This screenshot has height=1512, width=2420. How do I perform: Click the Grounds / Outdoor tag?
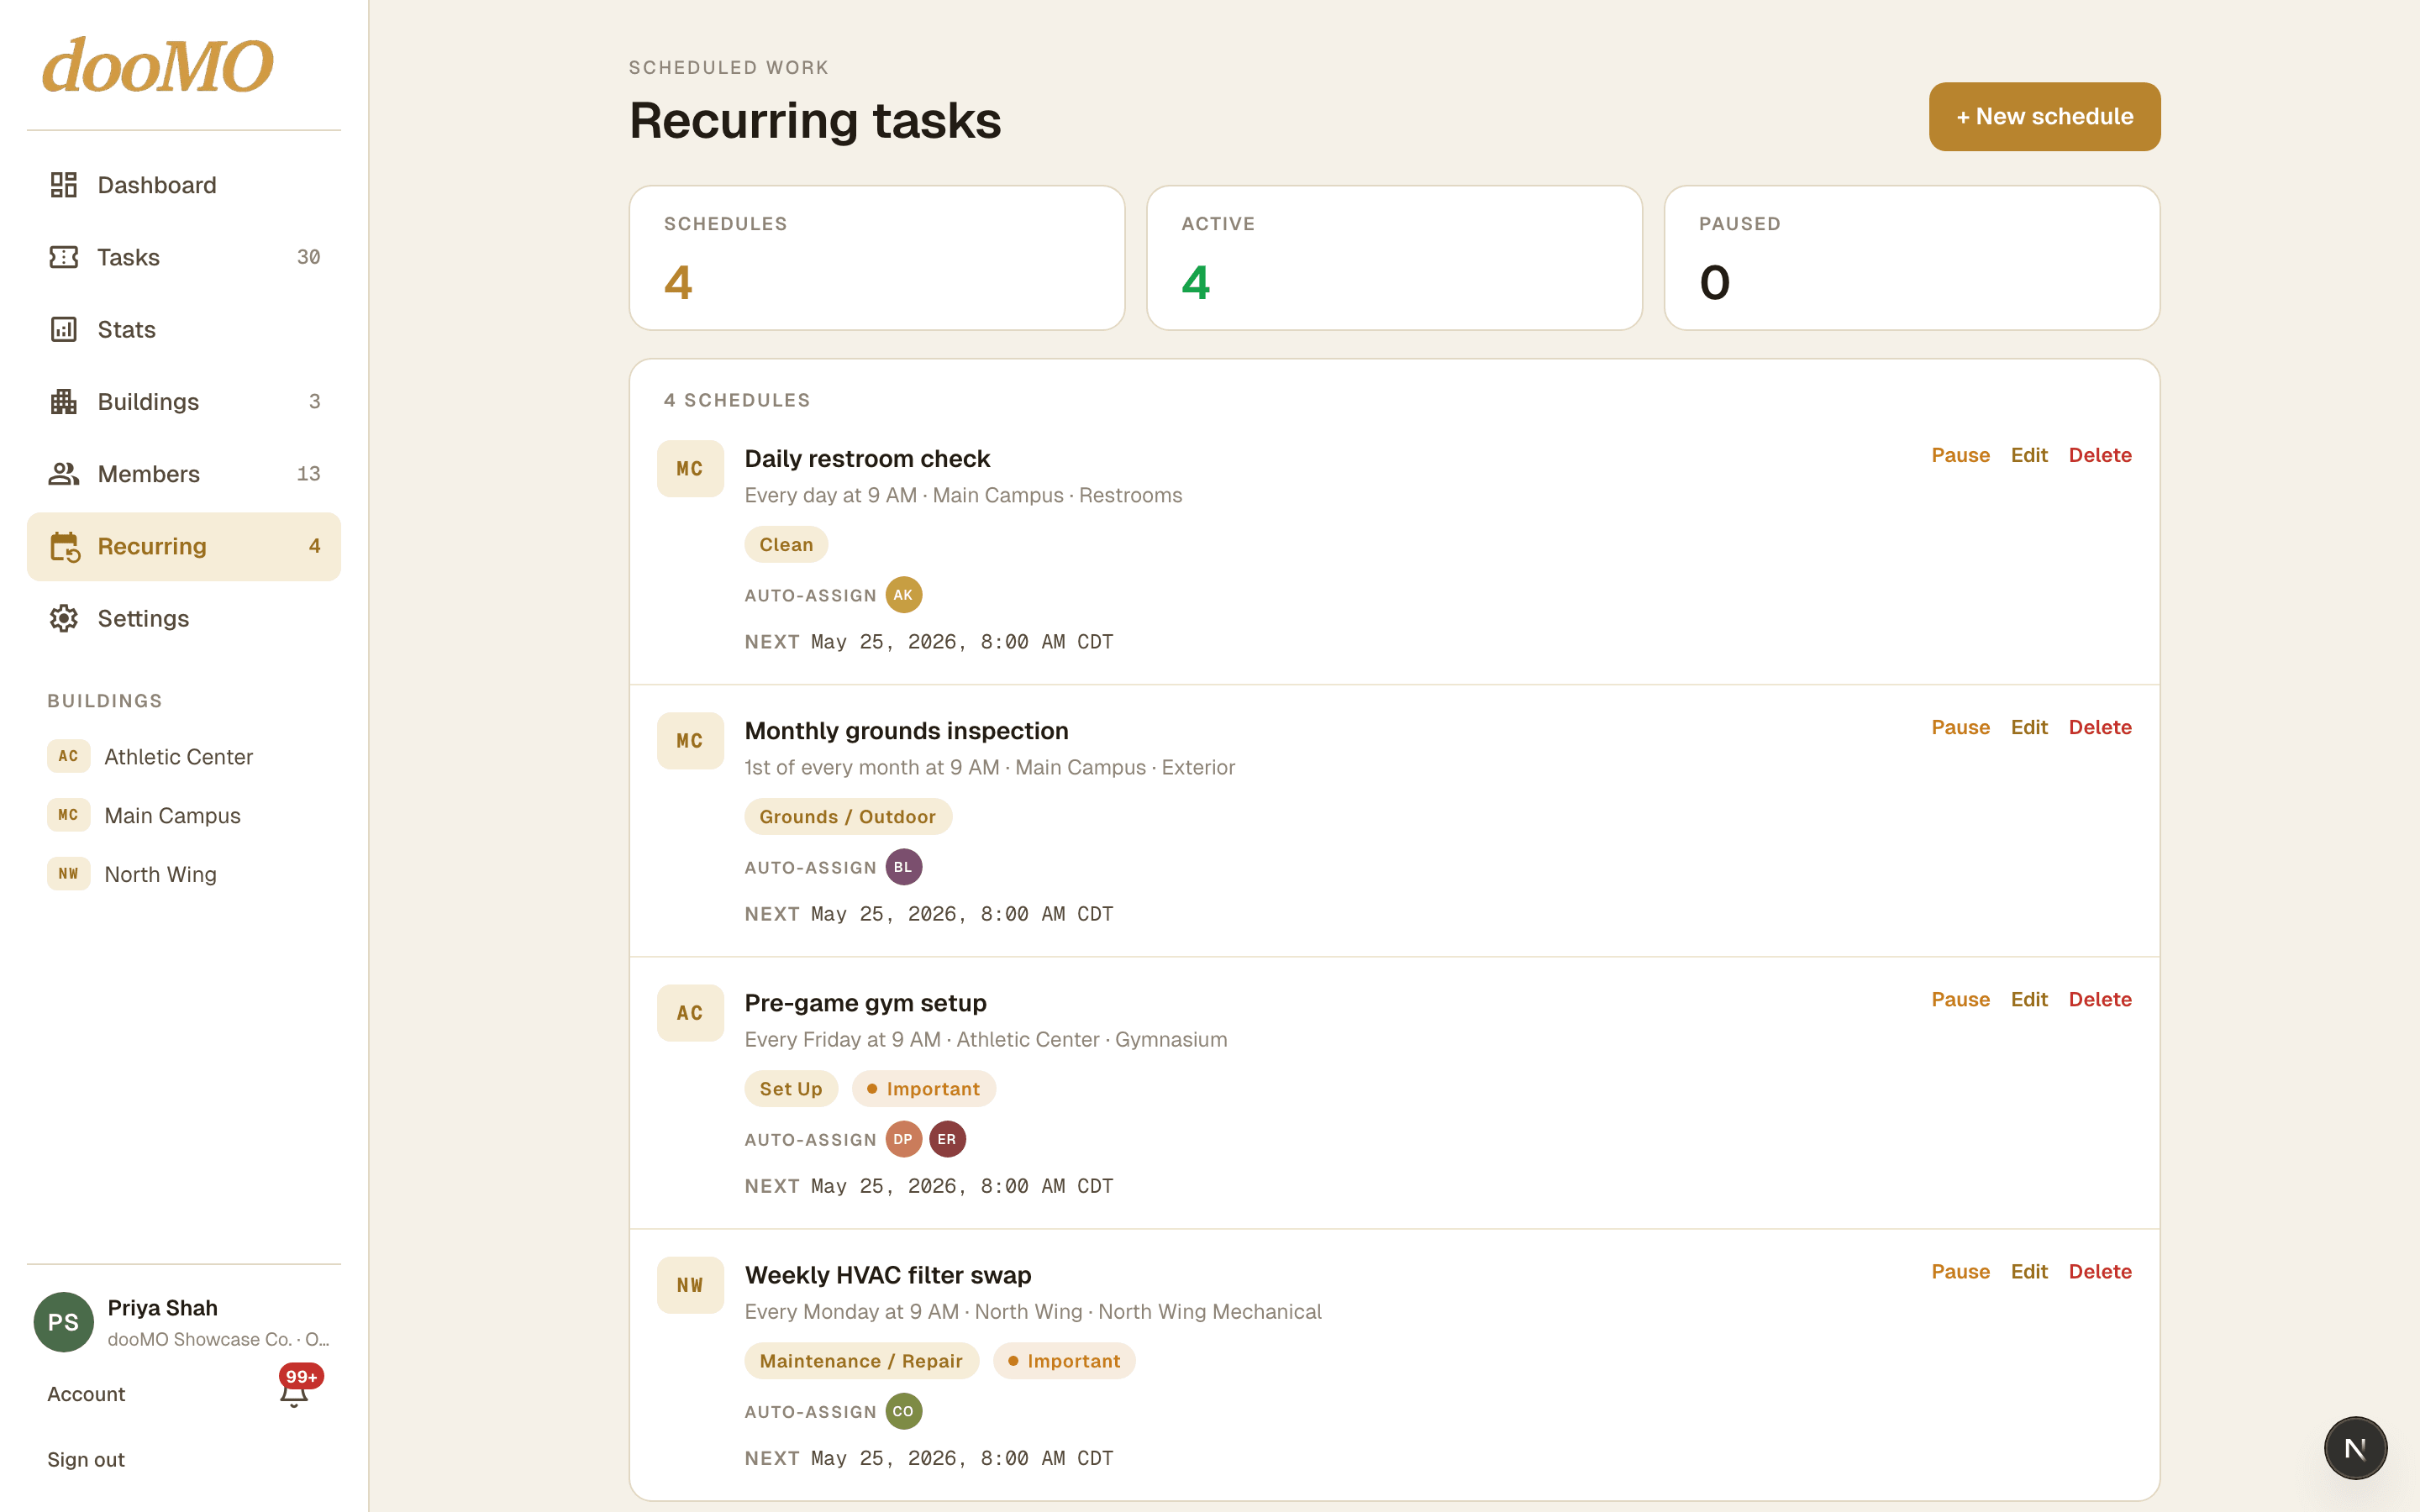point(848,816)
